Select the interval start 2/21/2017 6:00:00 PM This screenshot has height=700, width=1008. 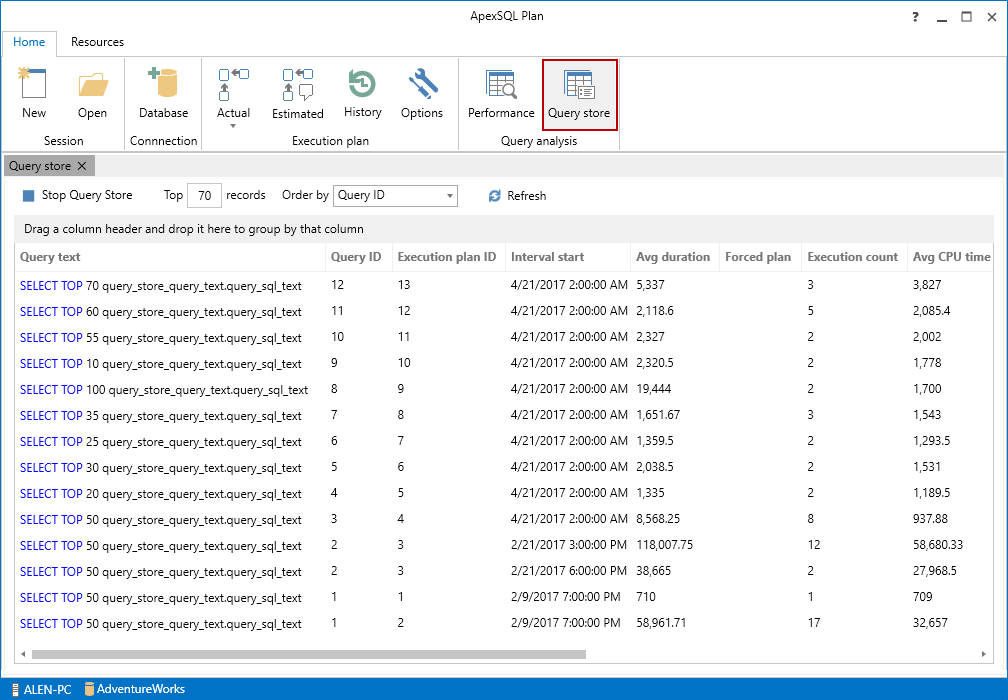point(569,571)
